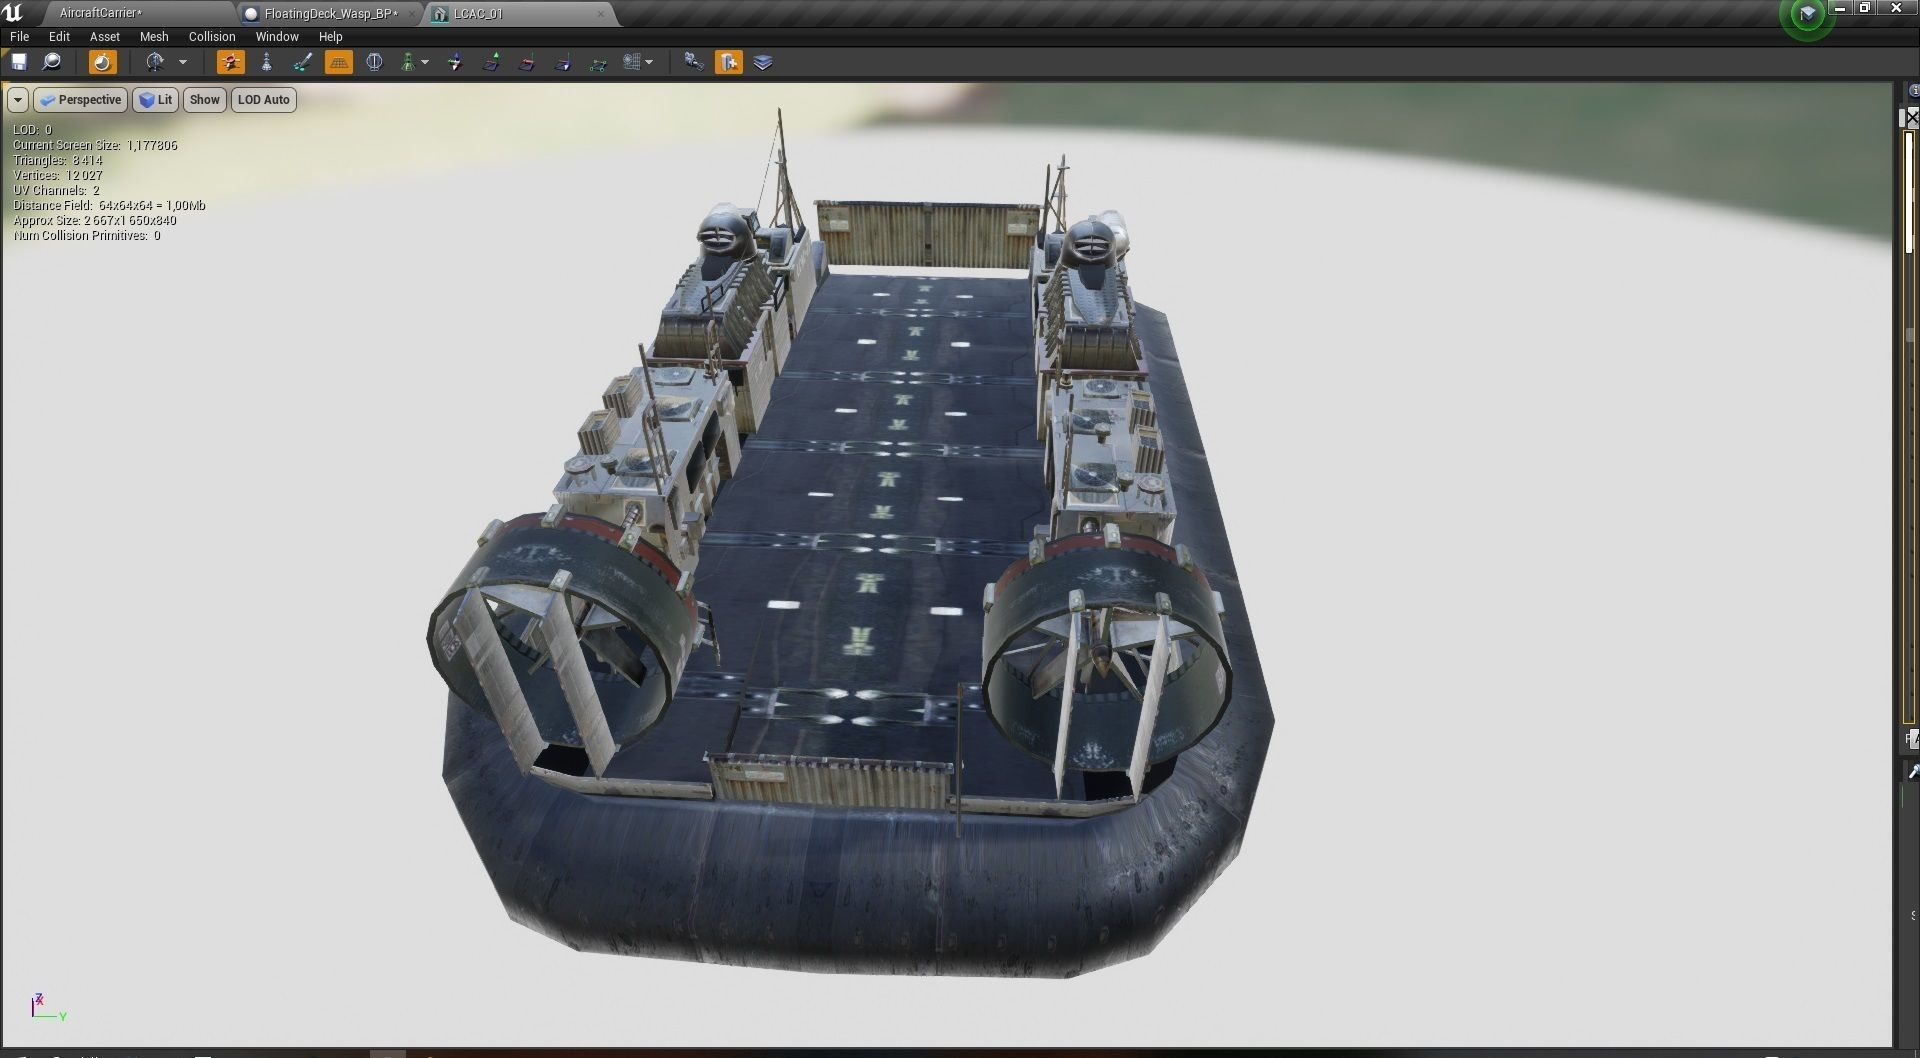Open the Perspective view type dropdown
The image size is (1920, 1058).
pyautogui.click(x=81, y=99)
